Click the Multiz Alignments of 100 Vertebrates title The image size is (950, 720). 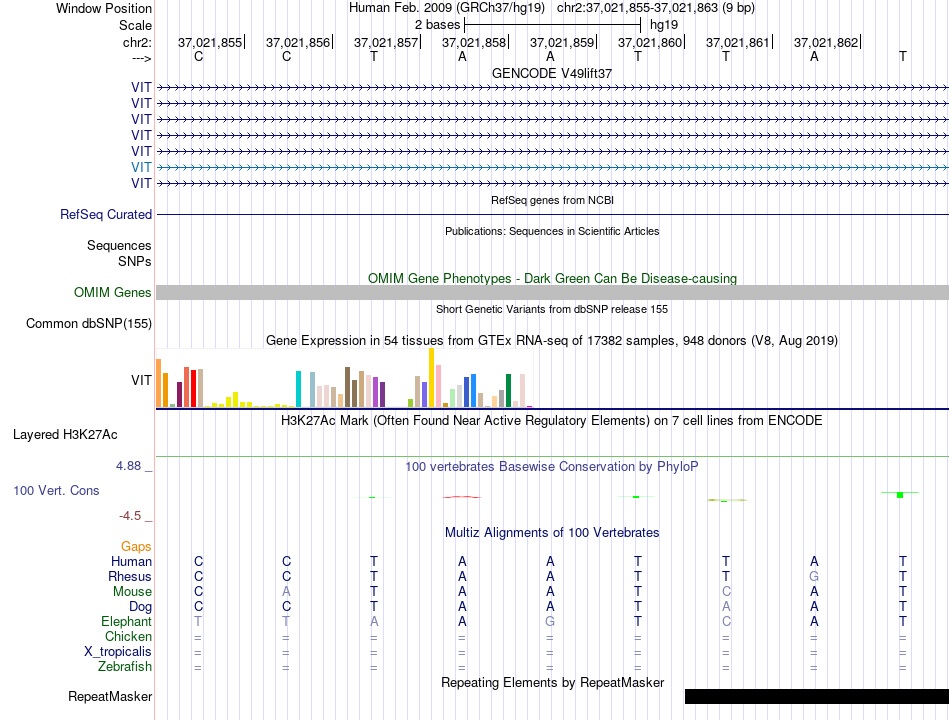tap(552, 533)
